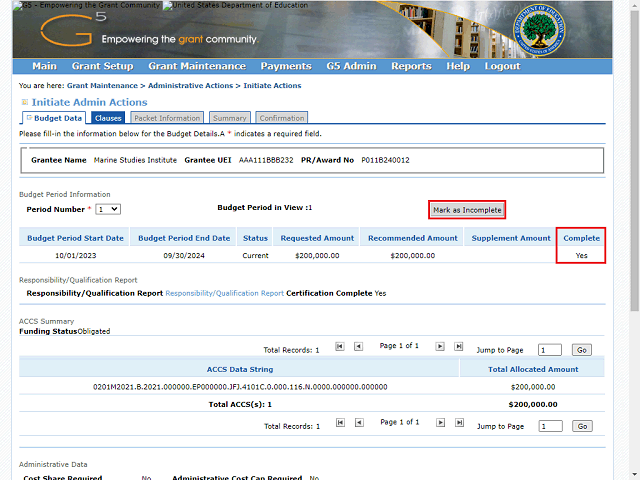640x480 pixels.
Task: Open the Grant Setup menu
Action: pyautogui.click(x=102, y=66)
